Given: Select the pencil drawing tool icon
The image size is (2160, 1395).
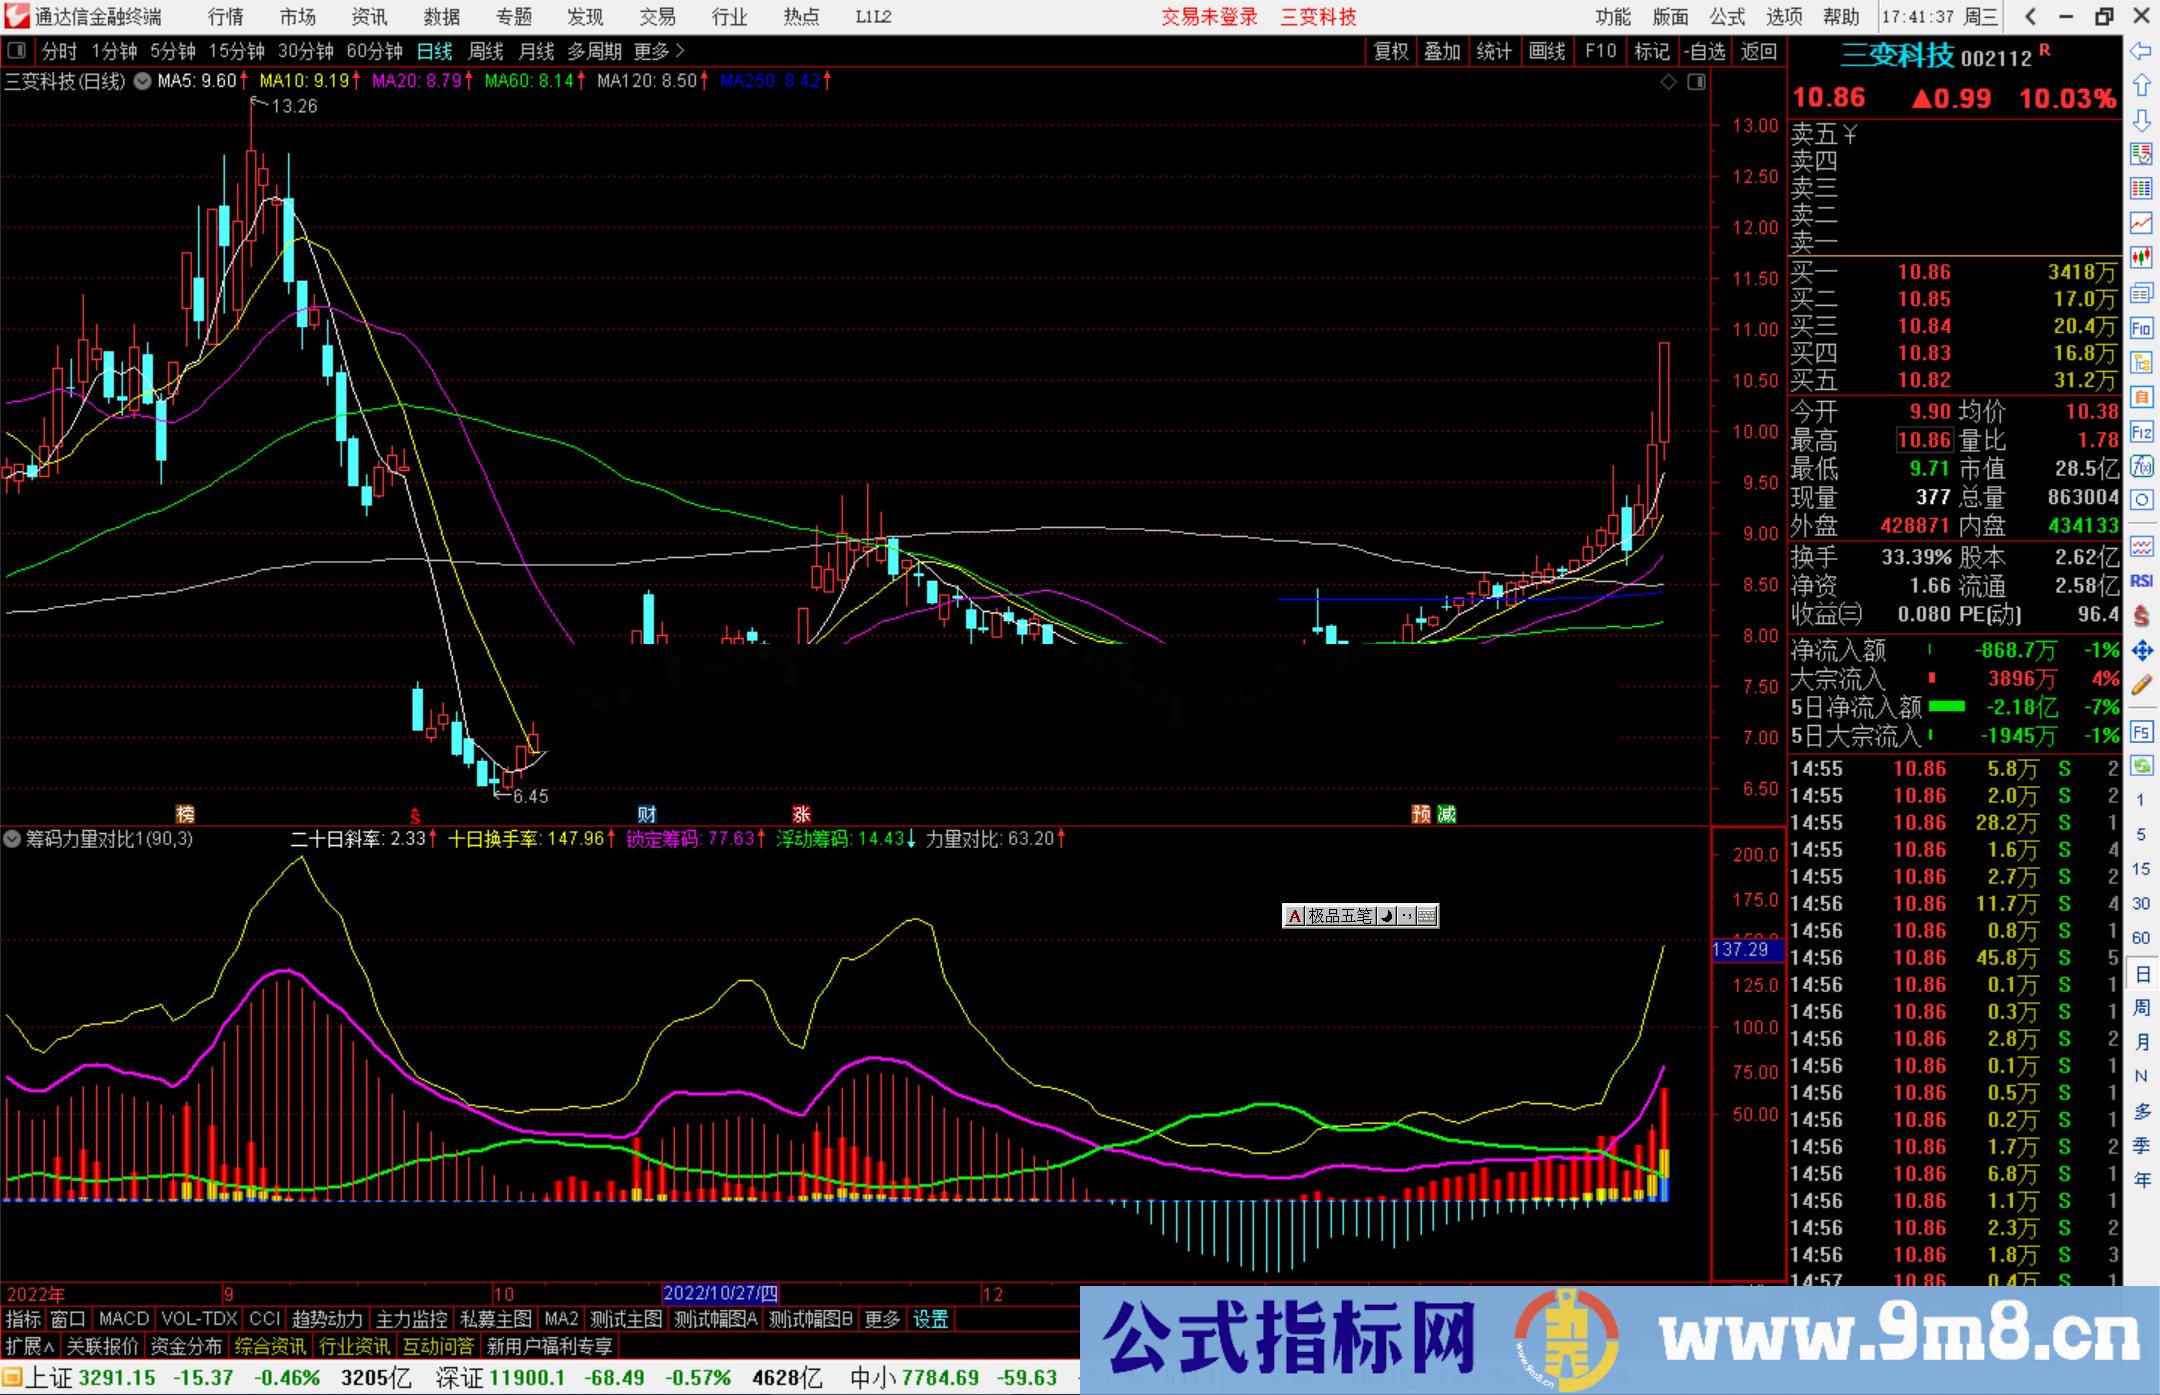Looking at the screenshot, I should tap(2141, 685).
